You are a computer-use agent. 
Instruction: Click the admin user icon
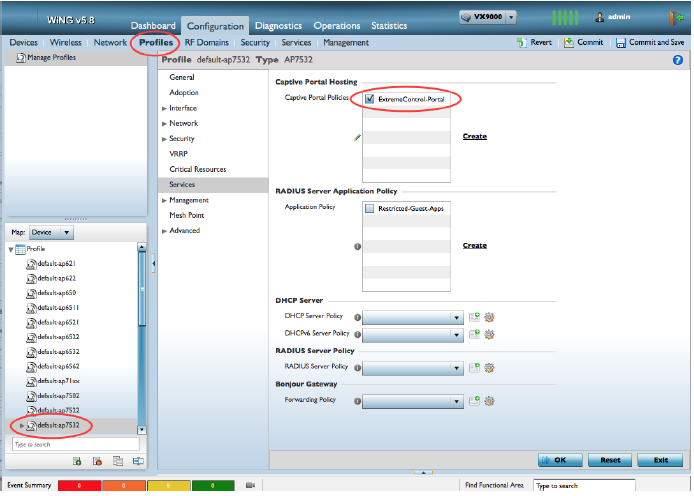[x=600, y=17]
